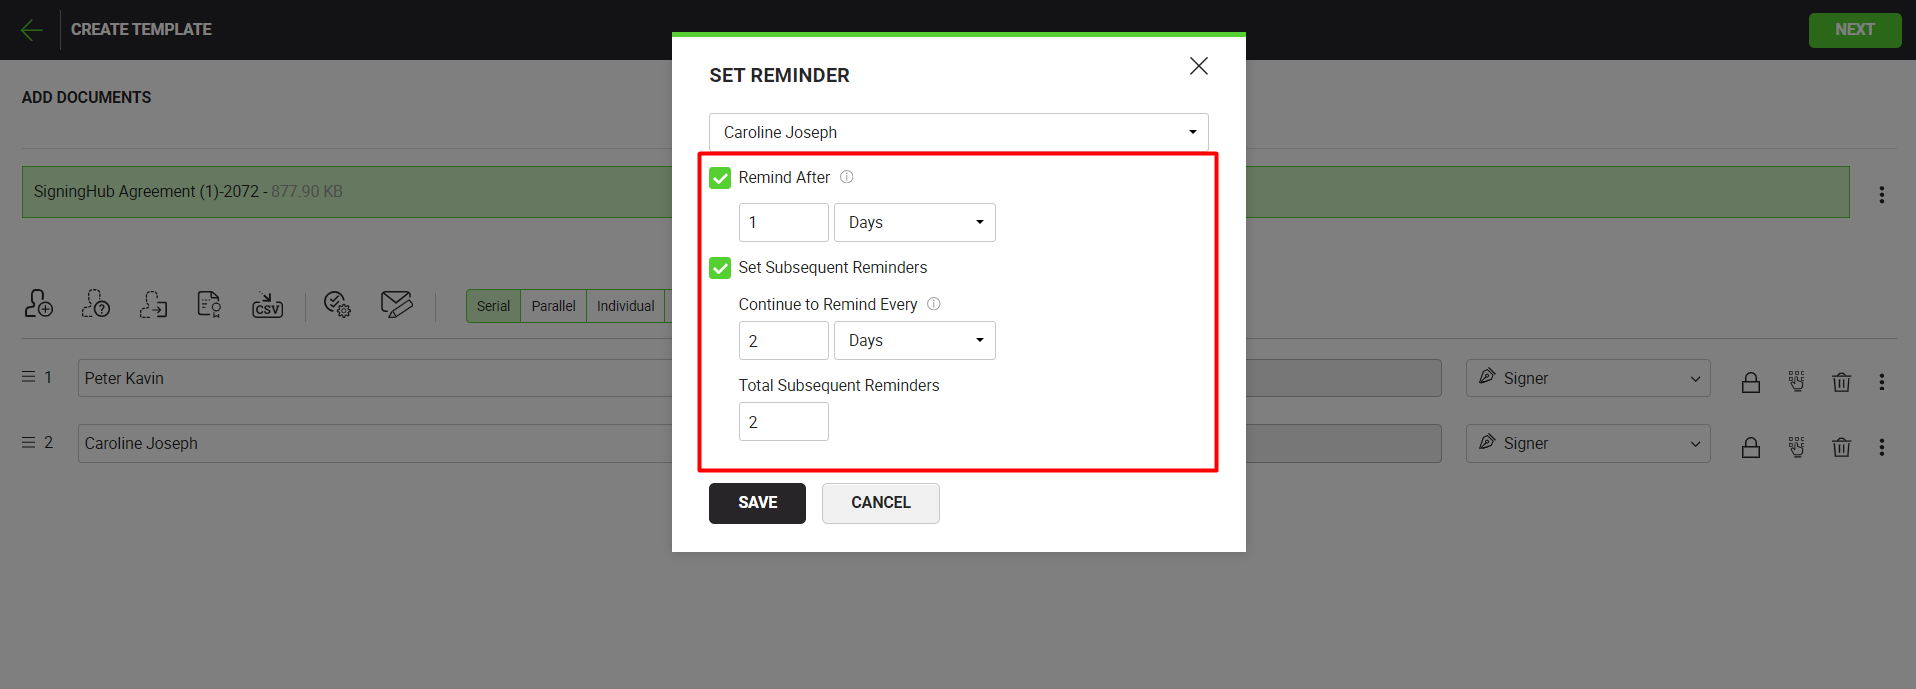Click the green back arrow icon

click(31, 30)
